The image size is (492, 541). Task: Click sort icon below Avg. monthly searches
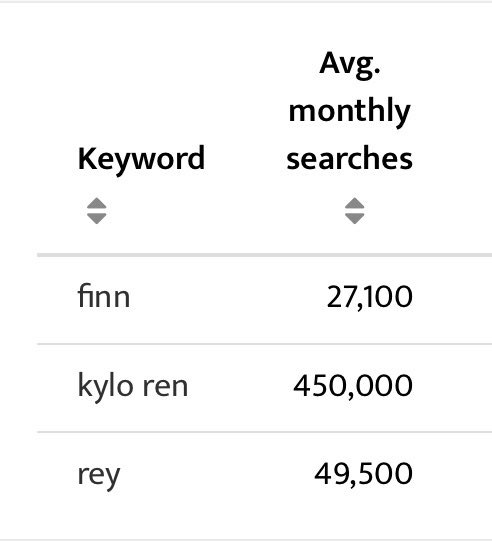pyautogui.click(x=355, y=211)
